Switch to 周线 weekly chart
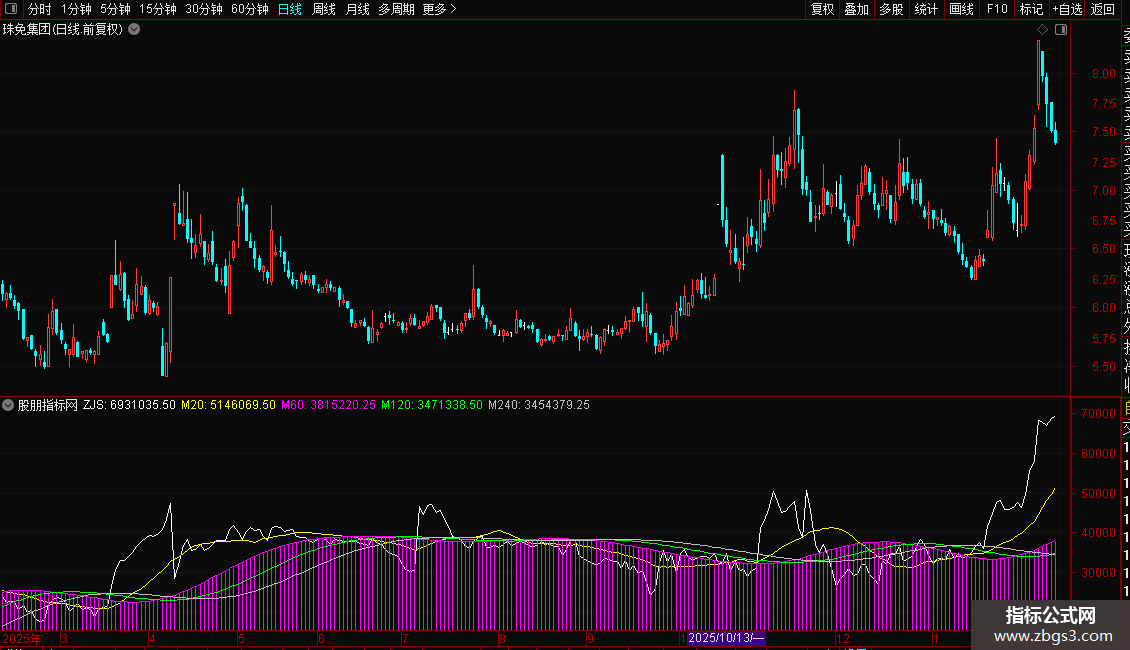 click(x=324, y=9)
